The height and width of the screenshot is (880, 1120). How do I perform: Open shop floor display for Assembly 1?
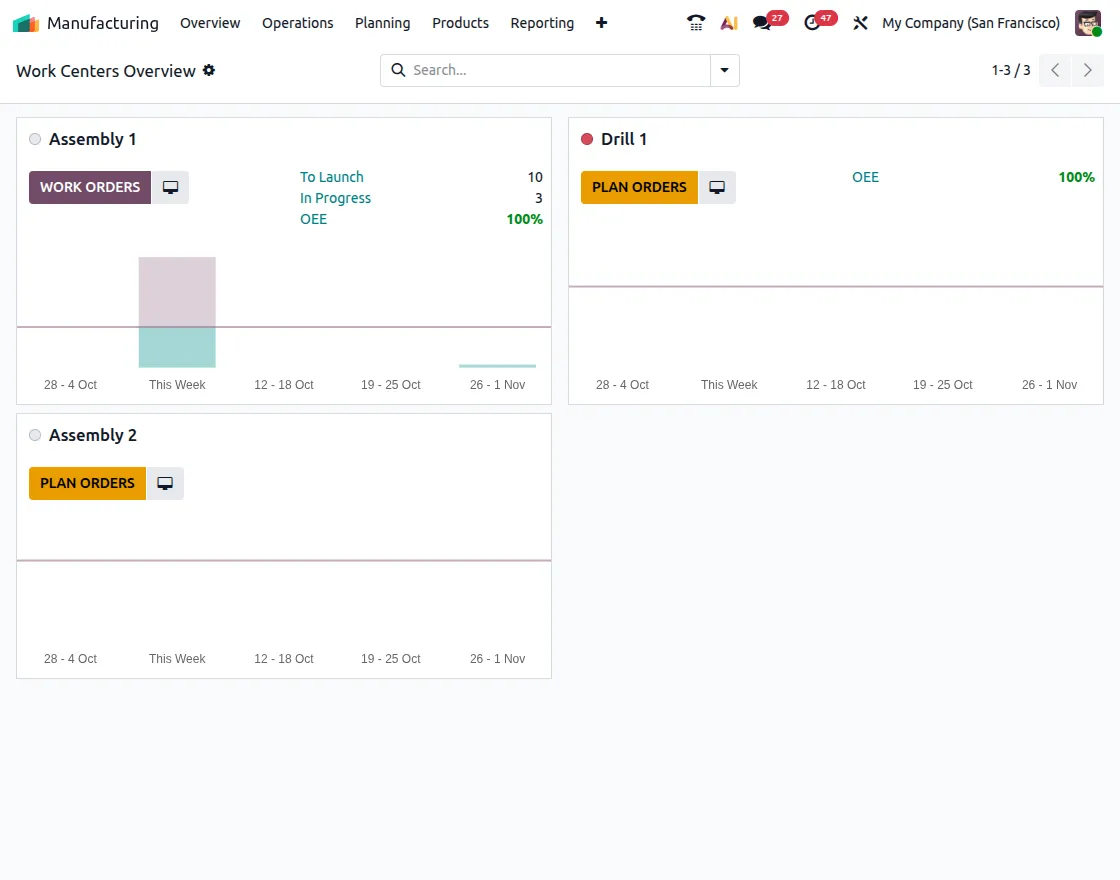click(x=170, y=187)
